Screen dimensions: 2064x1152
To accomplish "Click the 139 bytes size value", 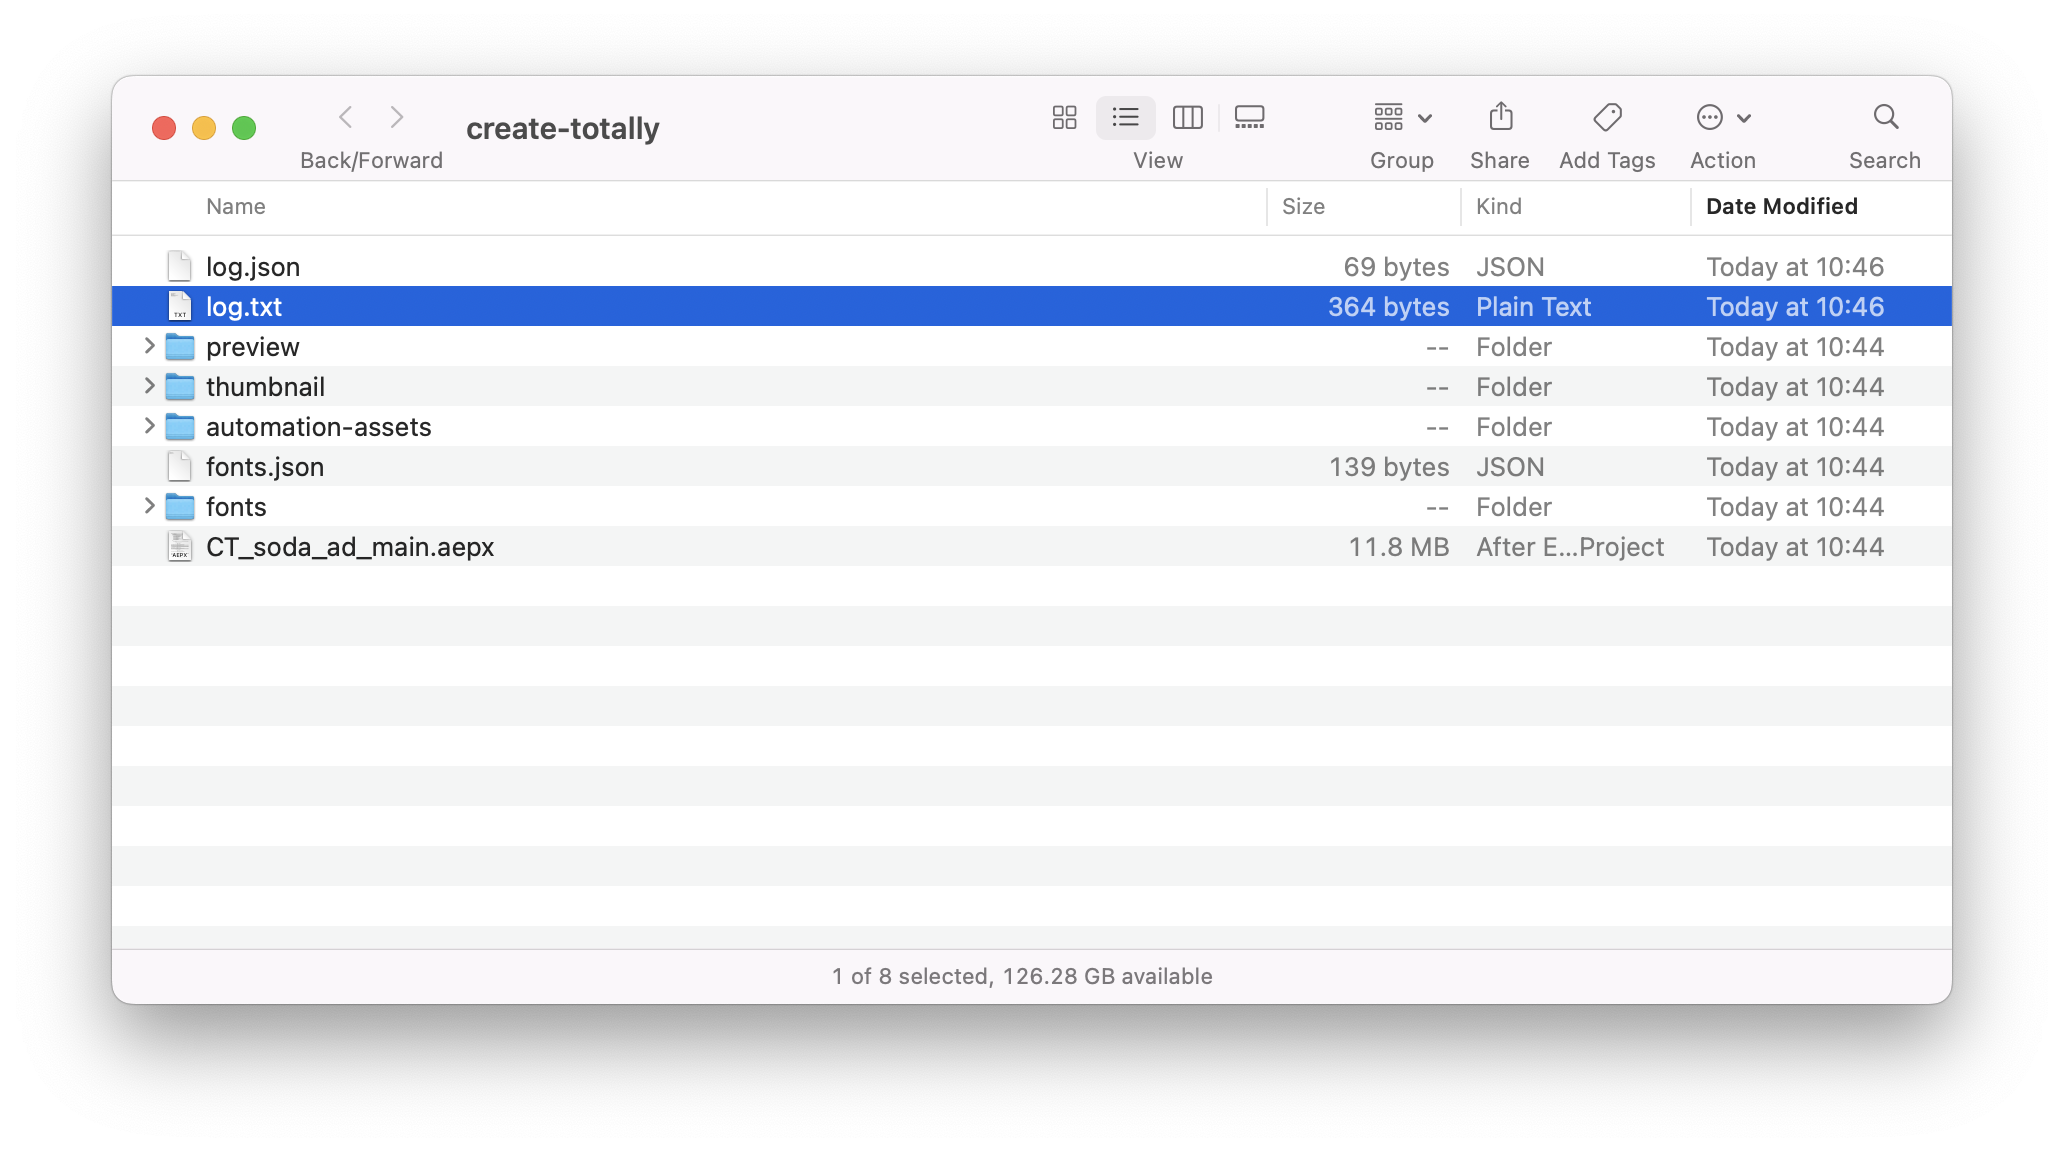I will (1389, 467).
